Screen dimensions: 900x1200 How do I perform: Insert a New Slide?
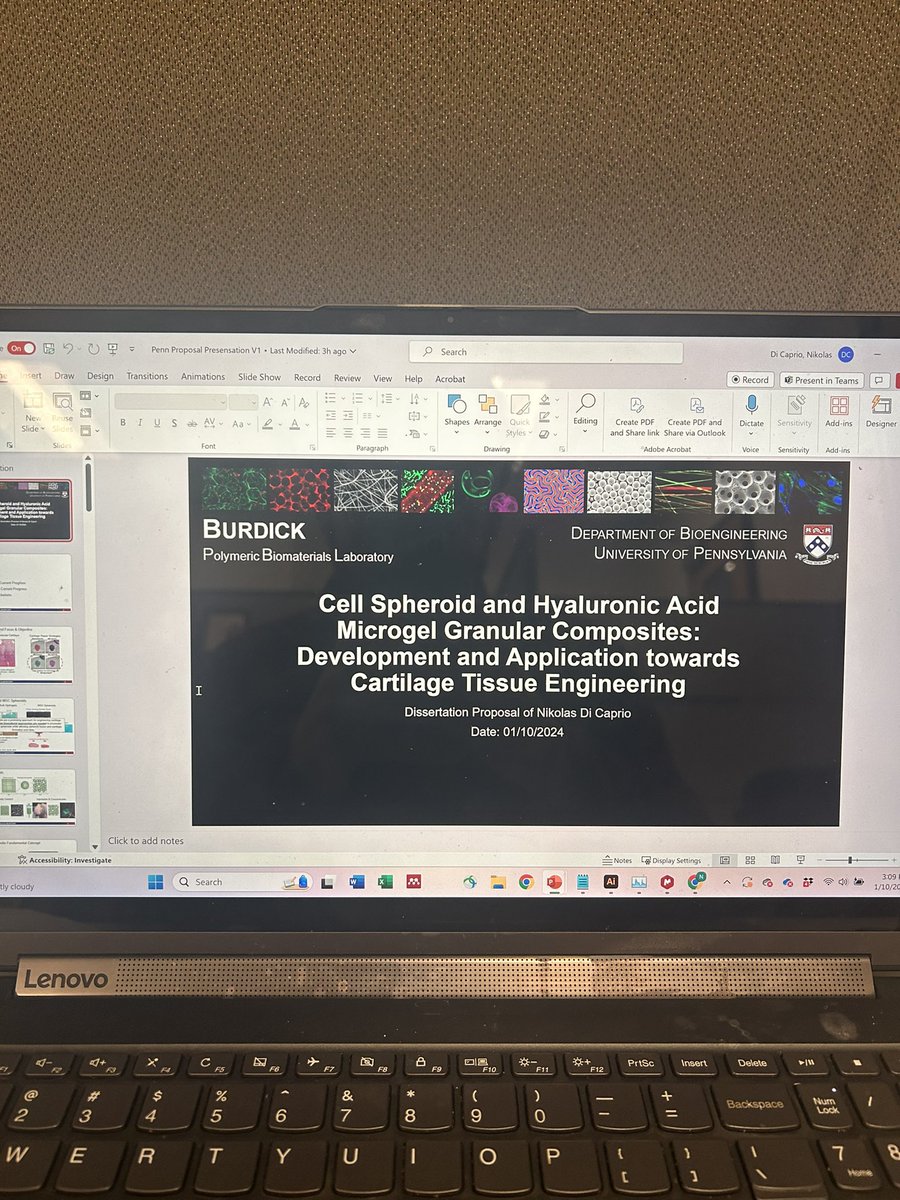click(33, 412)
